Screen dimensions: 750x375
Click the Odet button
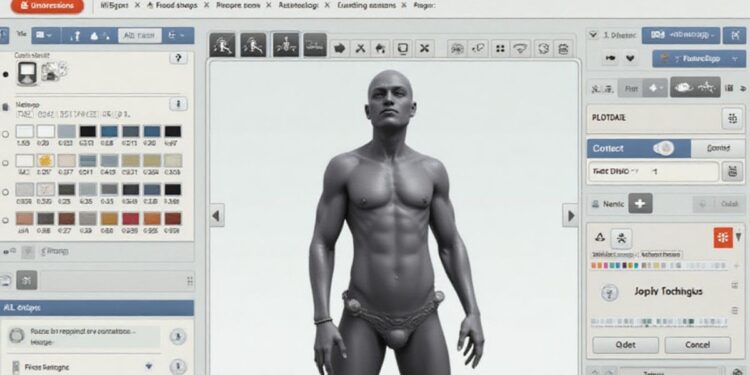625,345
